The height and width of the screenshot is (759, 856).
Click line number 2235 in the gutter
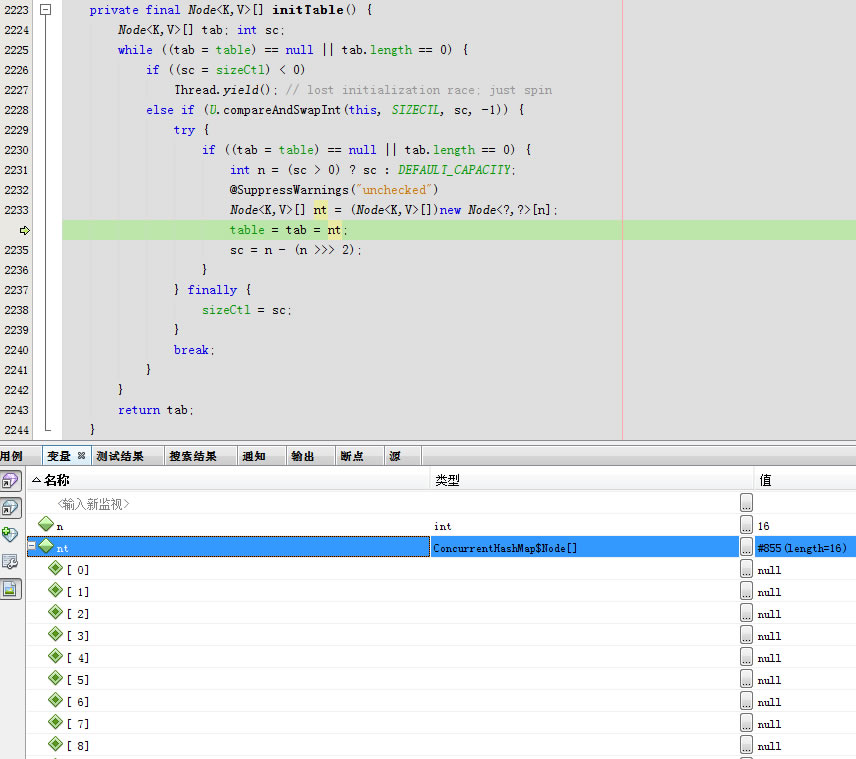tap(16, 250)
